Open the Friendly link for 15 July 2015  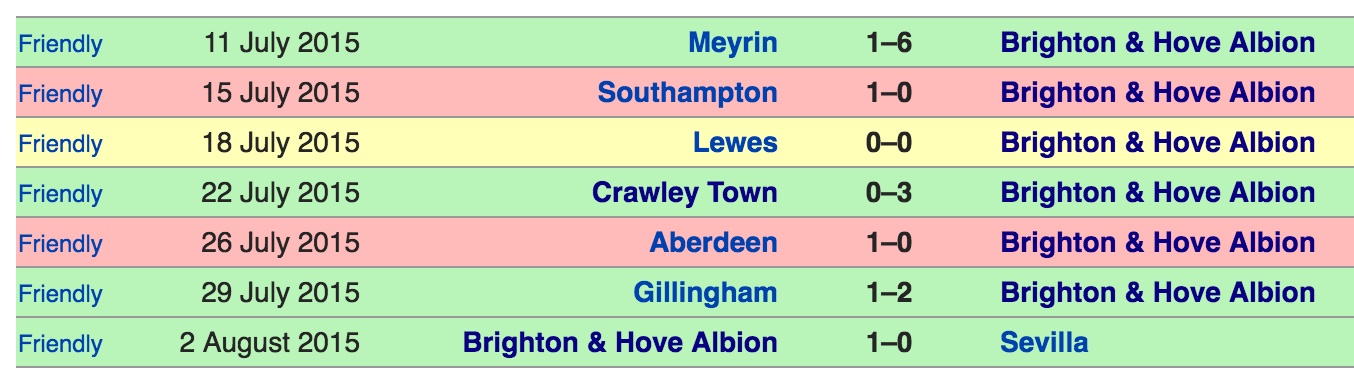[x=60, y=94]
